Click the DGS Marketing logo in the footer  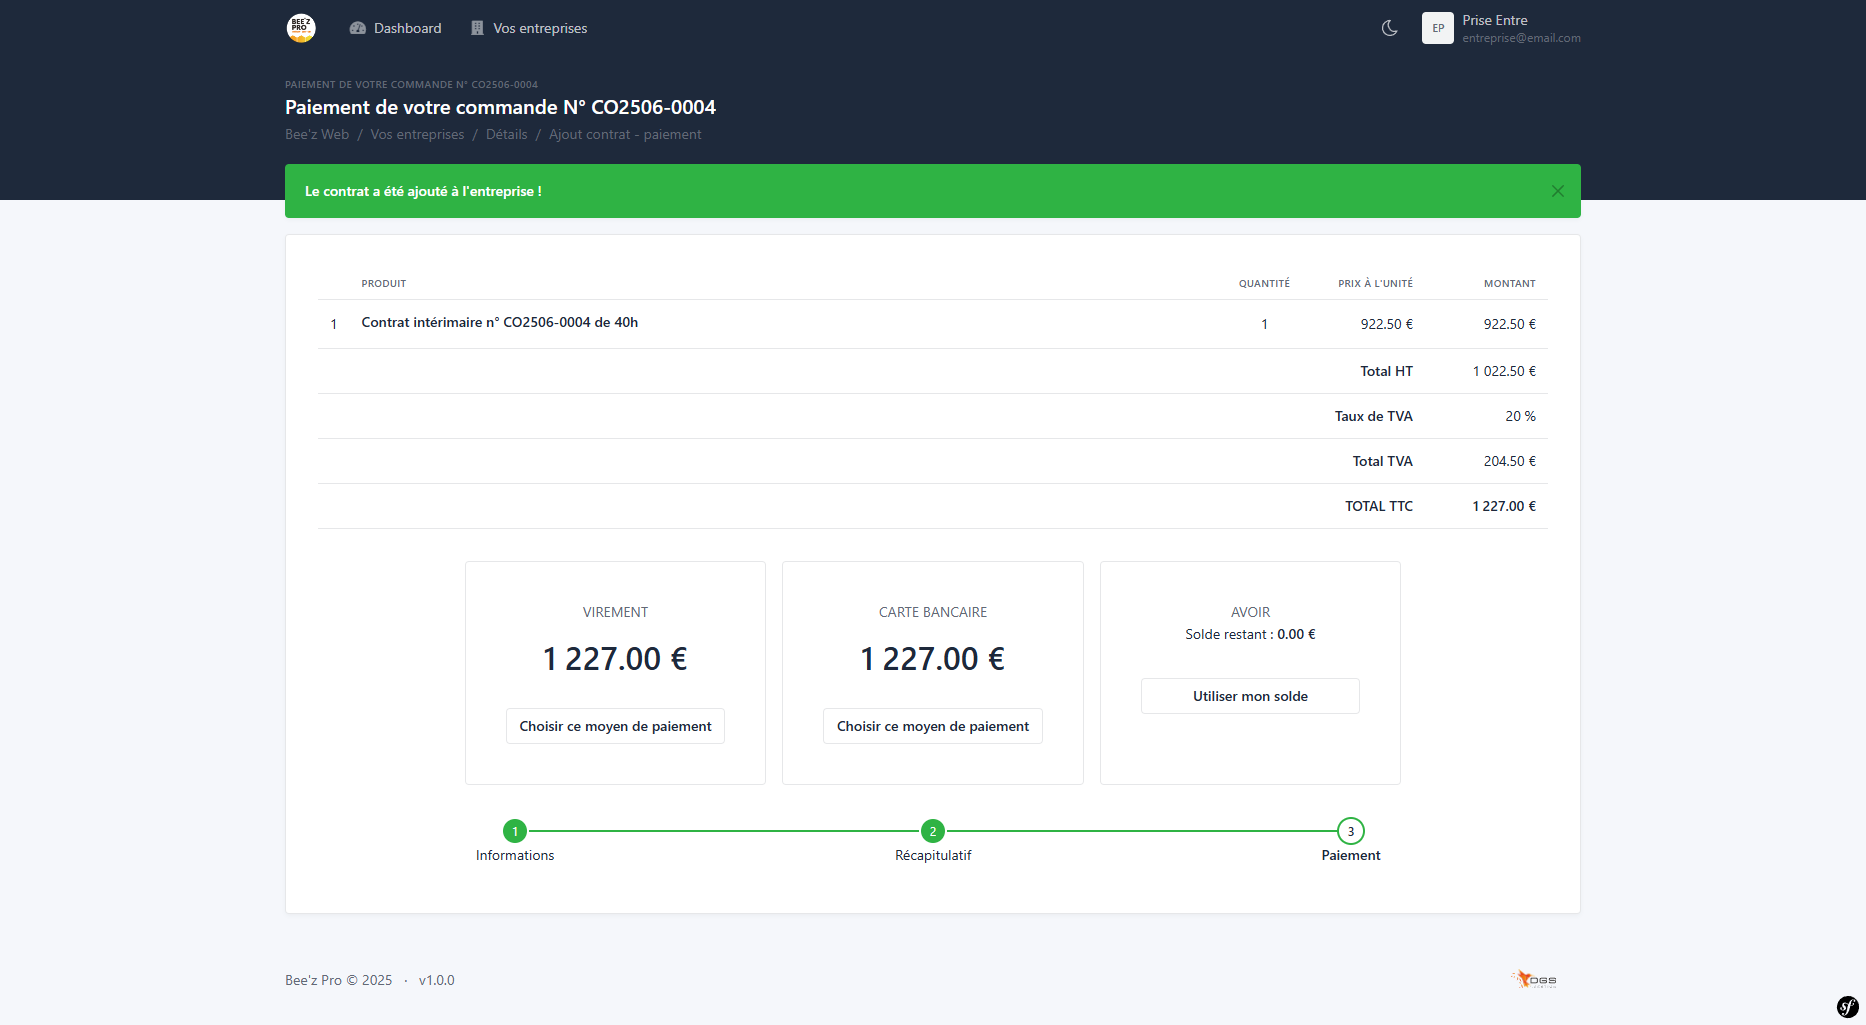pyautogui.click(x=1537, y=980)
